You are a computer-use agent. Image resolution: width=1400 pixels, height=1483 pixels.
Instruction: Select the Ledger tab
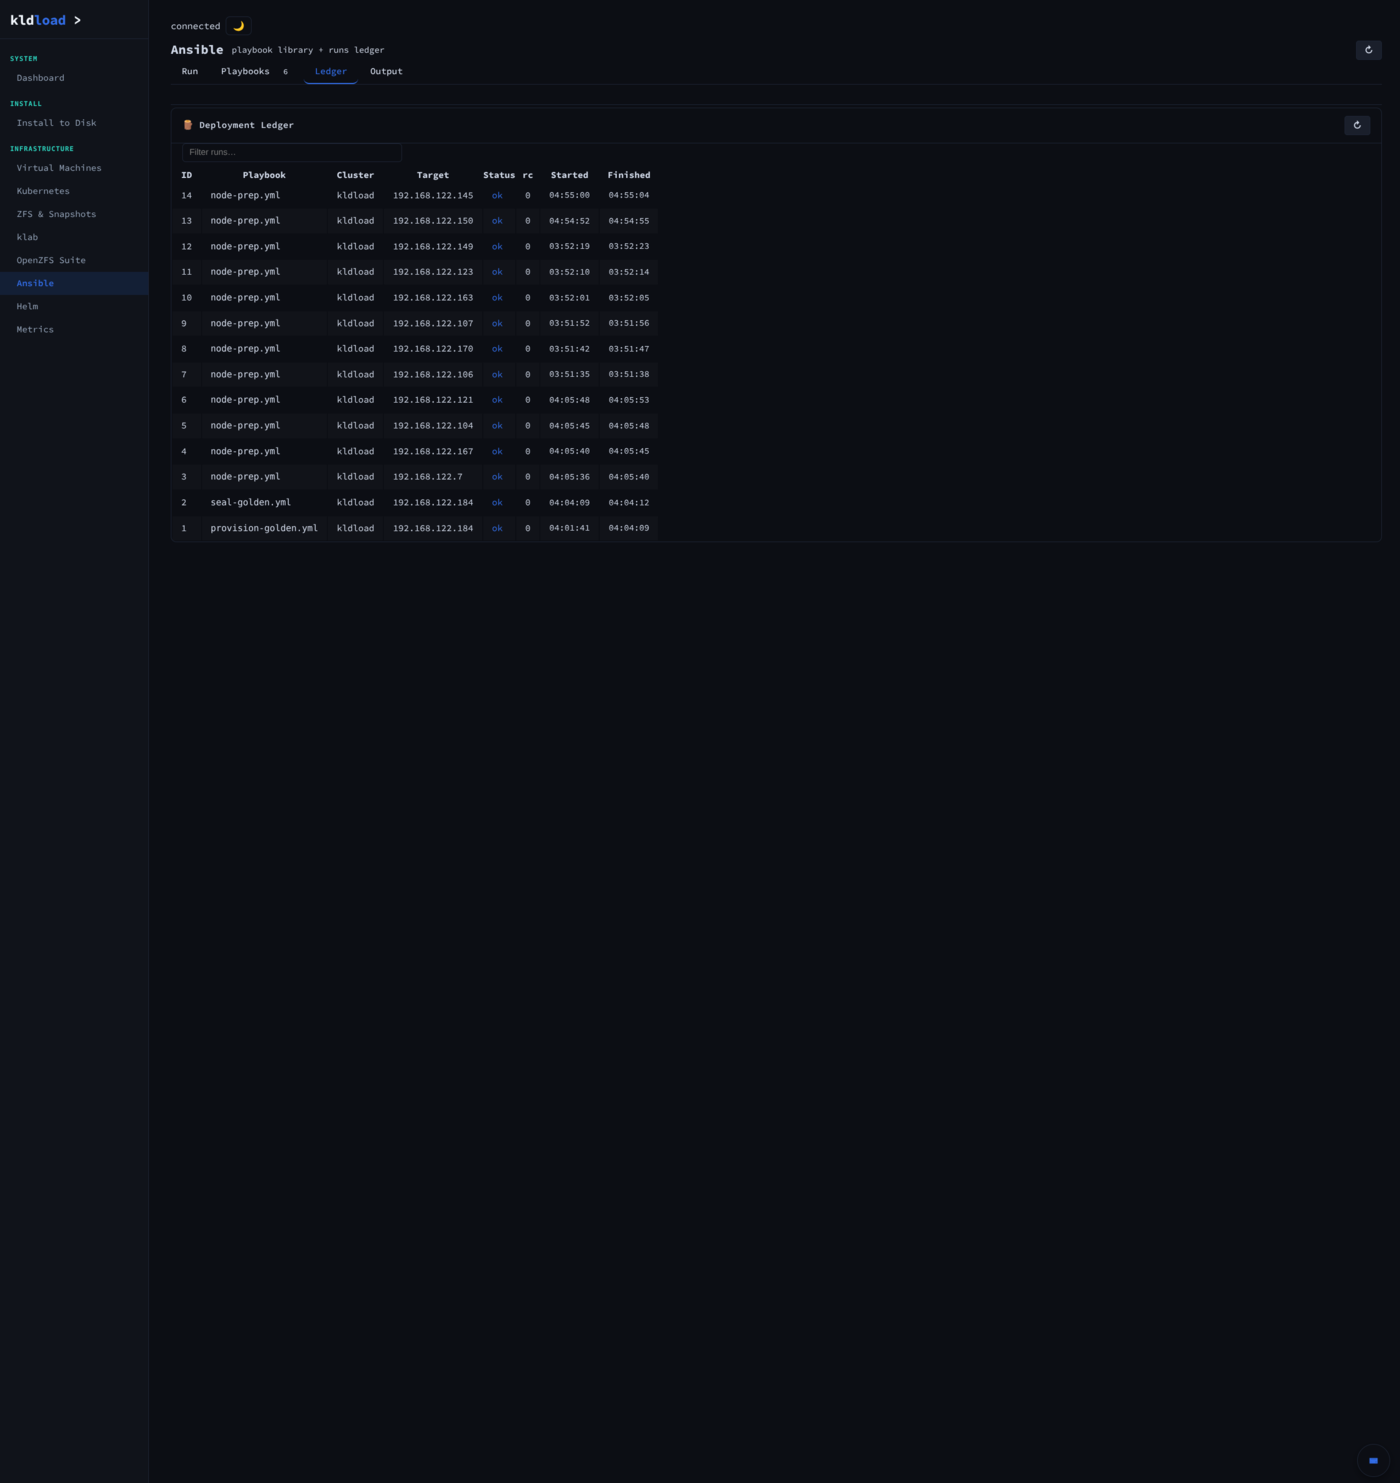click(x=330, y=71)
